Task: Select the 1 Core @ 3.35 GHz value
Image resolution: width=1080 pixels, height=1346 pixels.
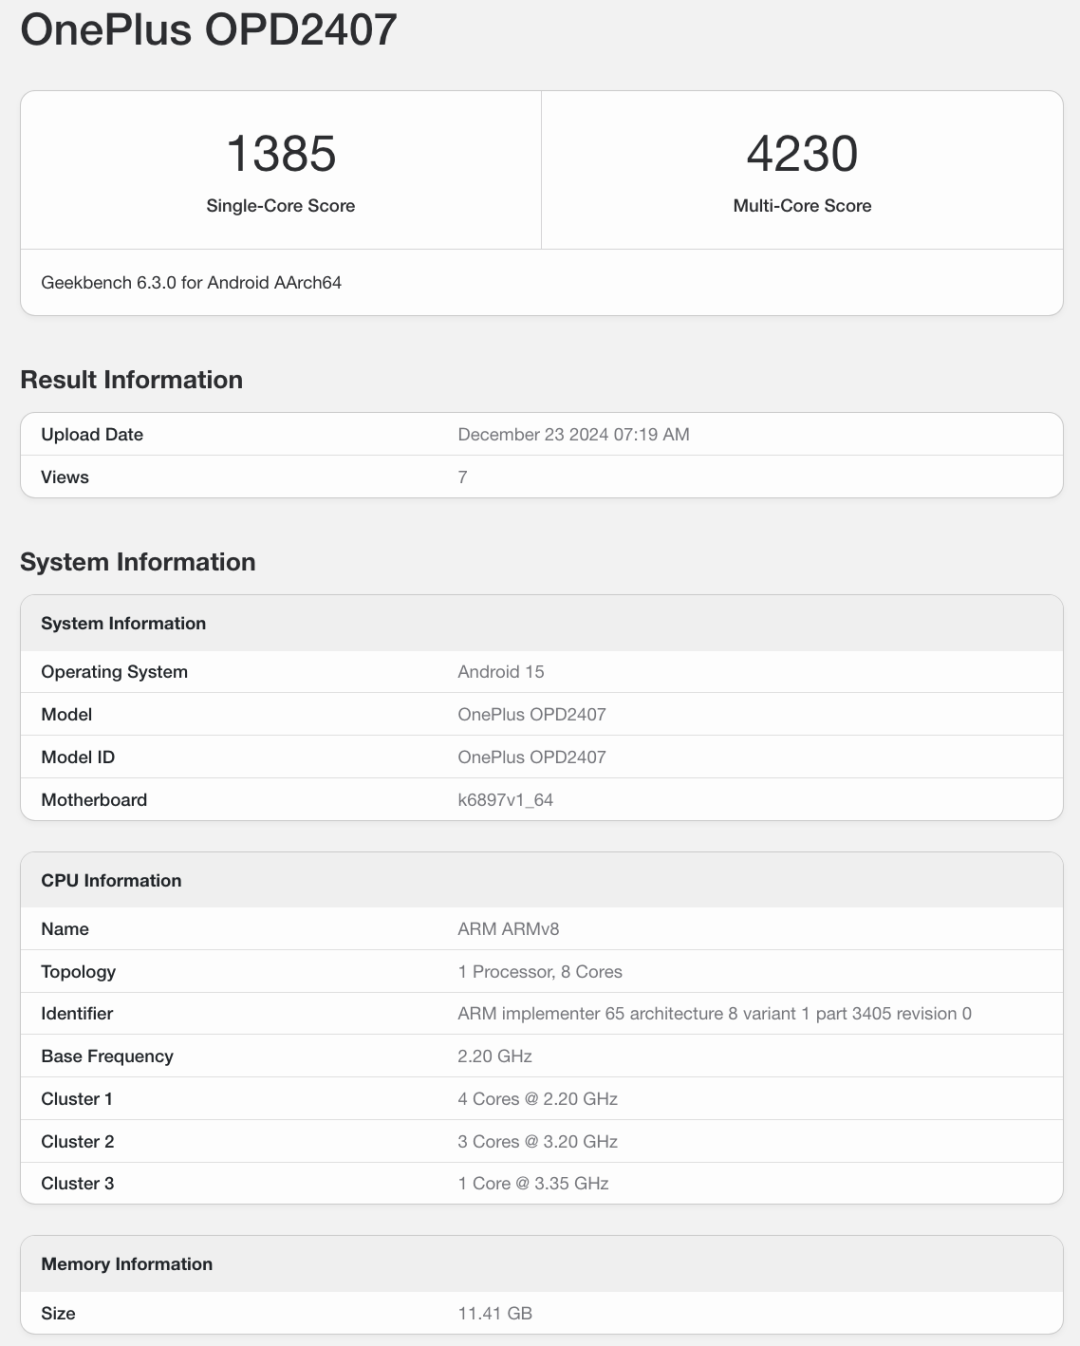Action: coord(533,1184)
